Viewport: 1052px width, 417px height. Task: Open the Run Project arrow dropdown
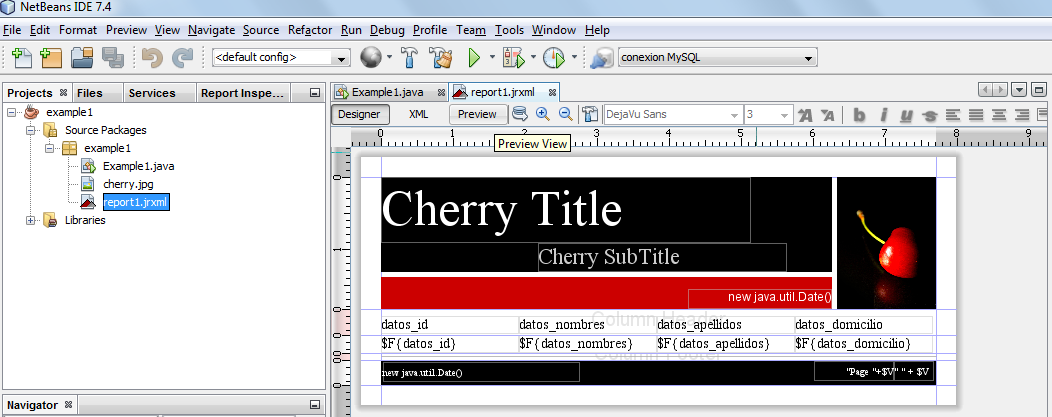pyautogui.click(x=492, y=58)
